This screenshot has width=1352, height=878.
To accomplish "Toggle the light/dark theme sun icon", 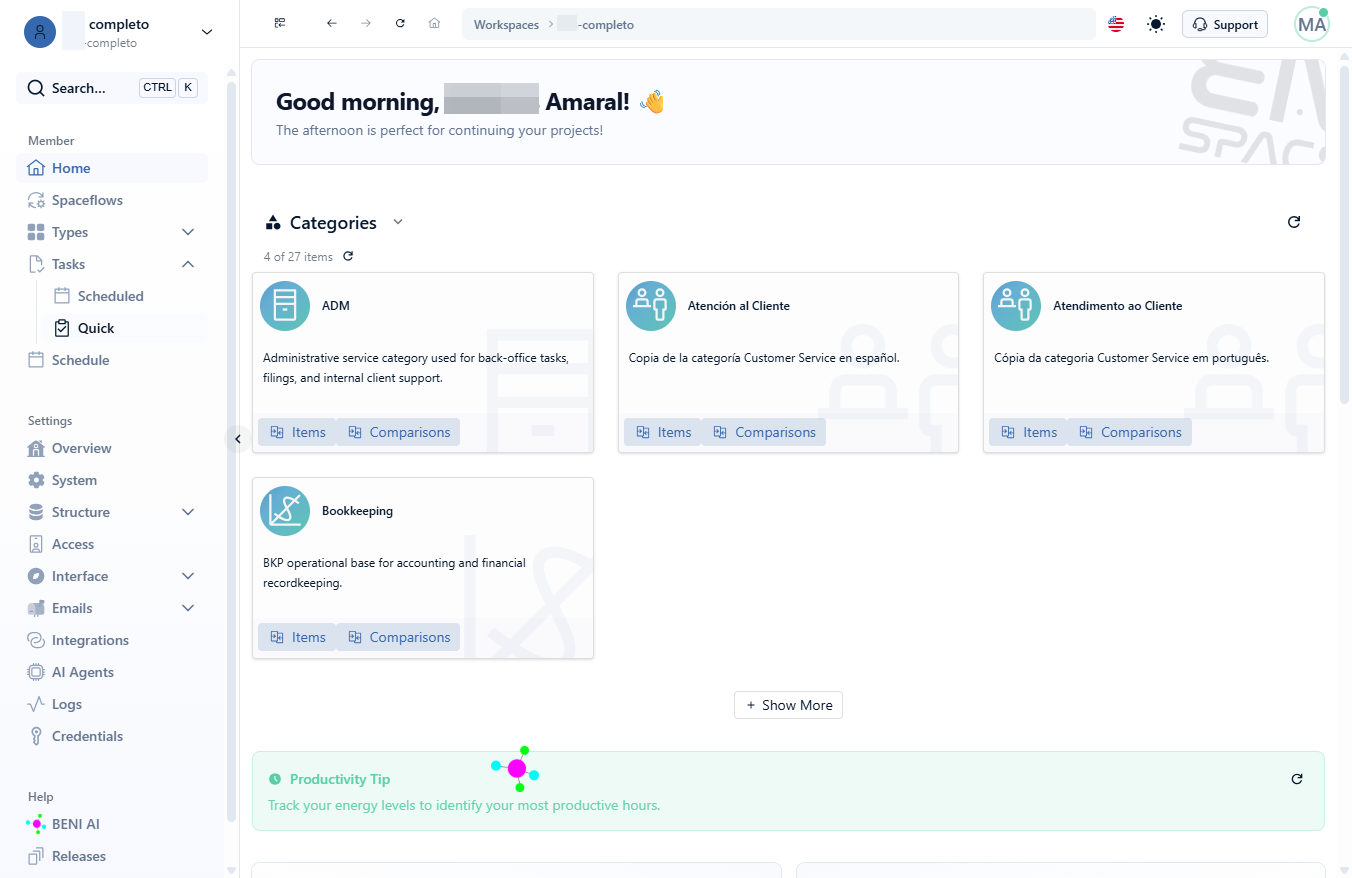I will 1156,24.
